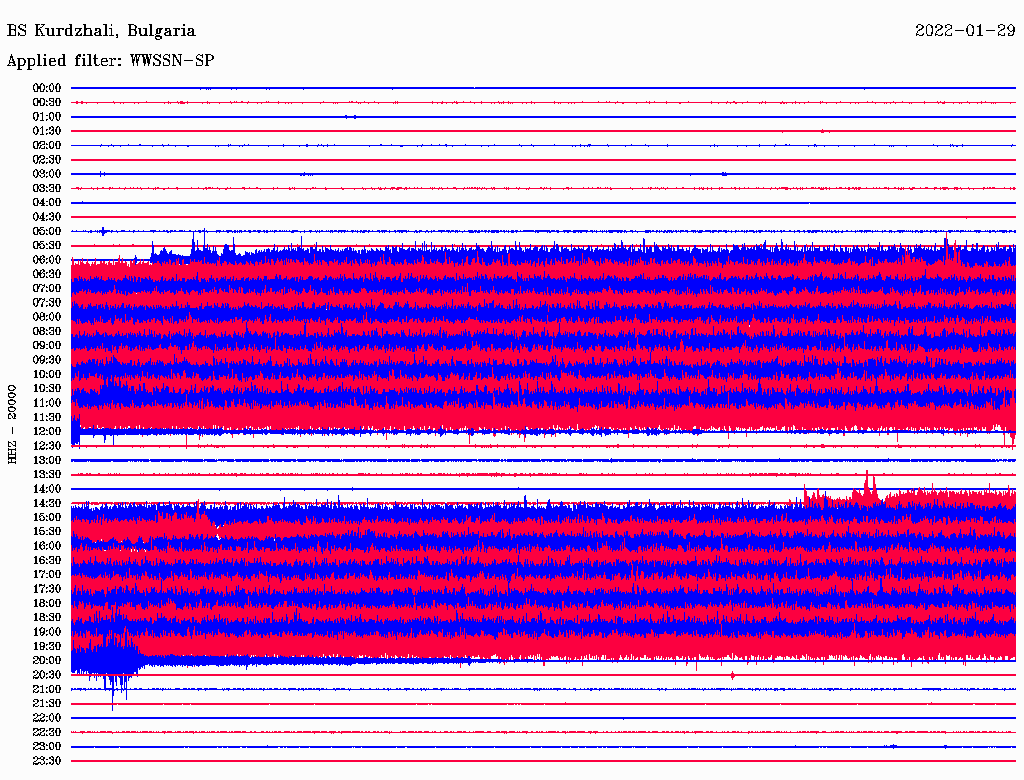Image resolution: width=1024 pixels, height=780 pixels.
Task: Select the 23:00 time label
Action: pyautogui.click(x=47, y=746)
